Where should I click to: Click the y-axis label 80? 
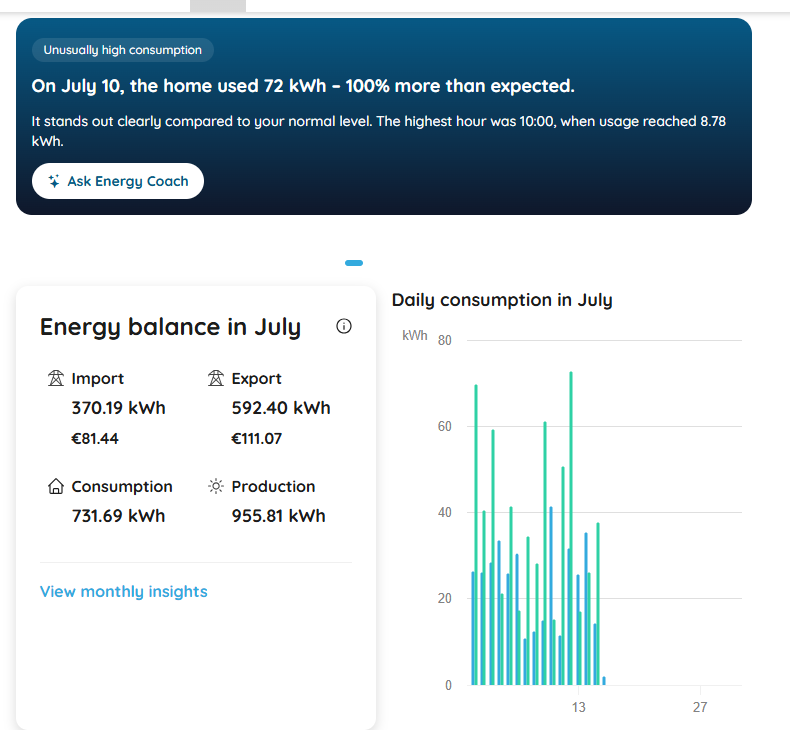[x=444, y=341]
